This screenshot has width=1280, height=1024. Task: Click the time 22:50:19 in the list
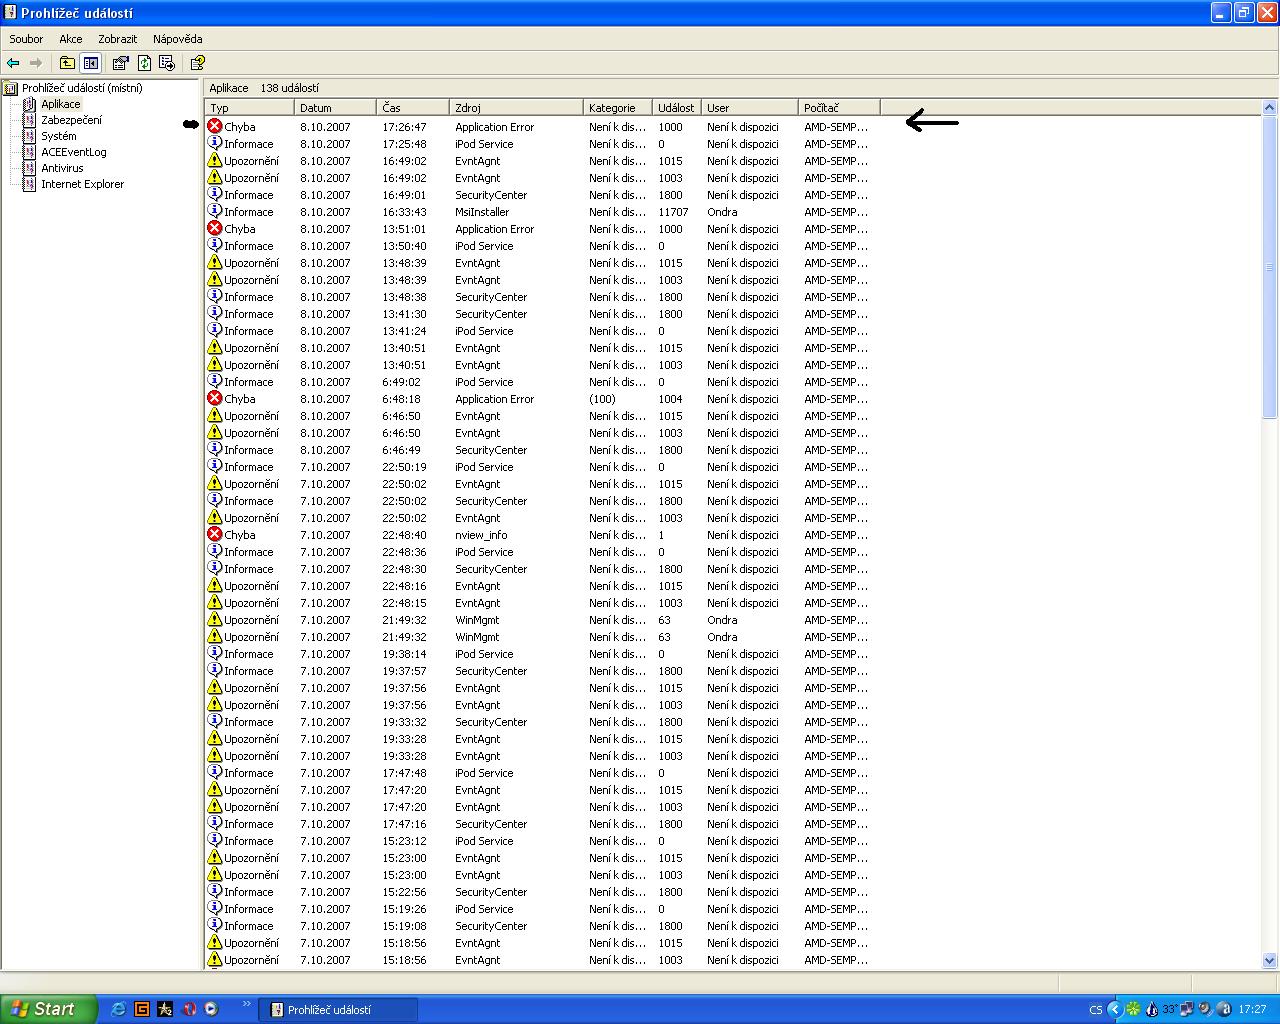pyautogui.click(x=404, y=467)
